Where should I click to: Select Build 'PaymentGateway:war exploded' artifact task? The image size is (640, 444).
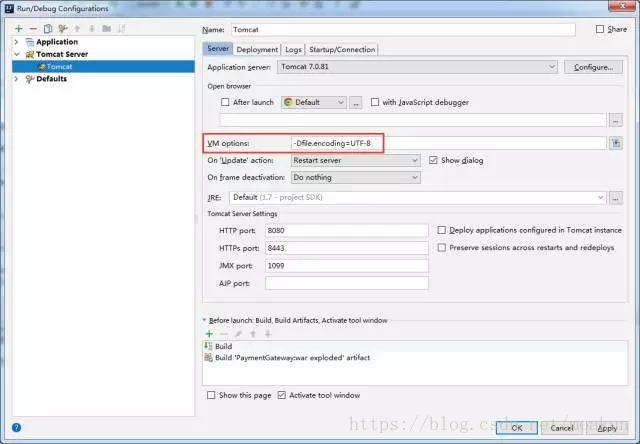point(415,357)
